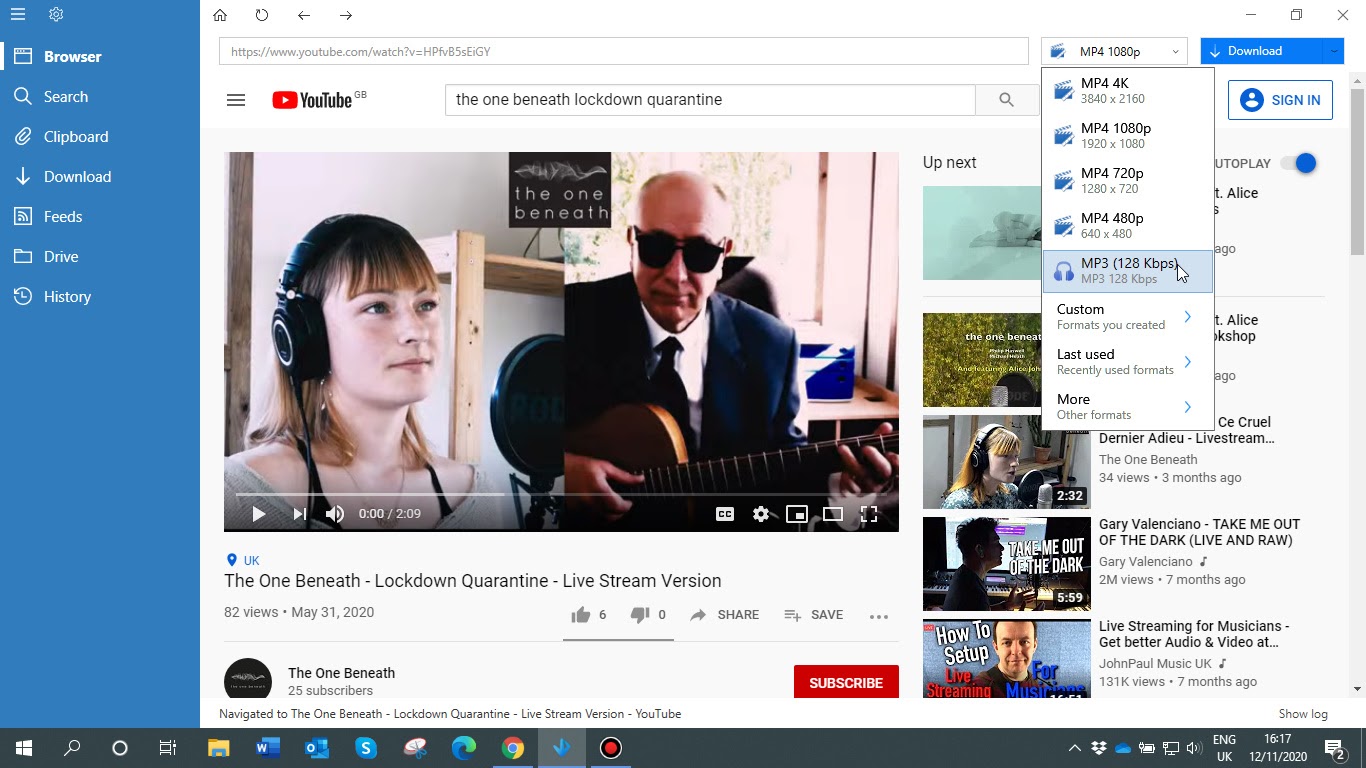This screenshot has width=1366, height=768.
Task: Click SIGN IN button on YouTube
Action: (x=1280, y=100)
